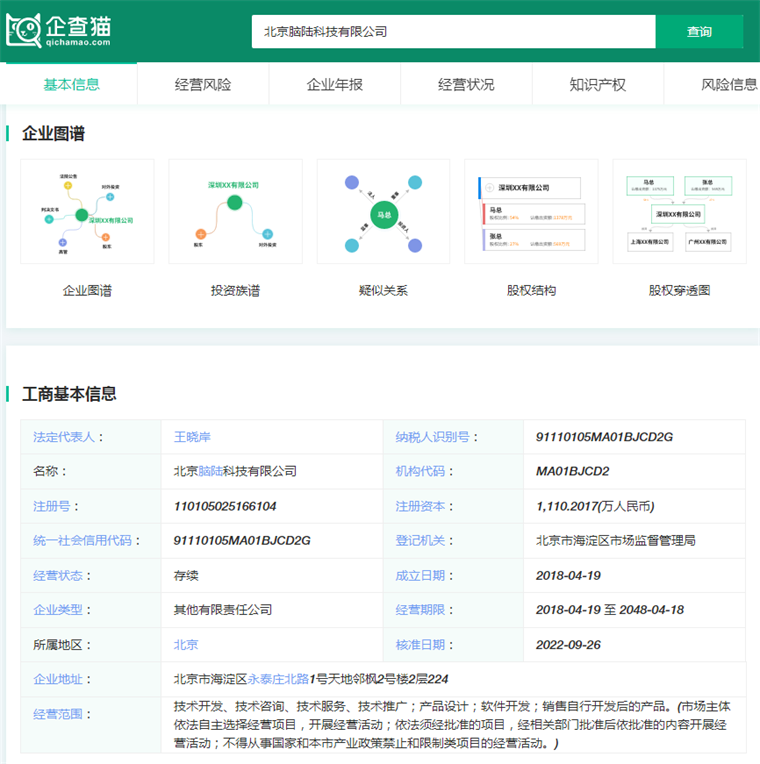Click the 疑似关系 caption link

pos(383,291)
